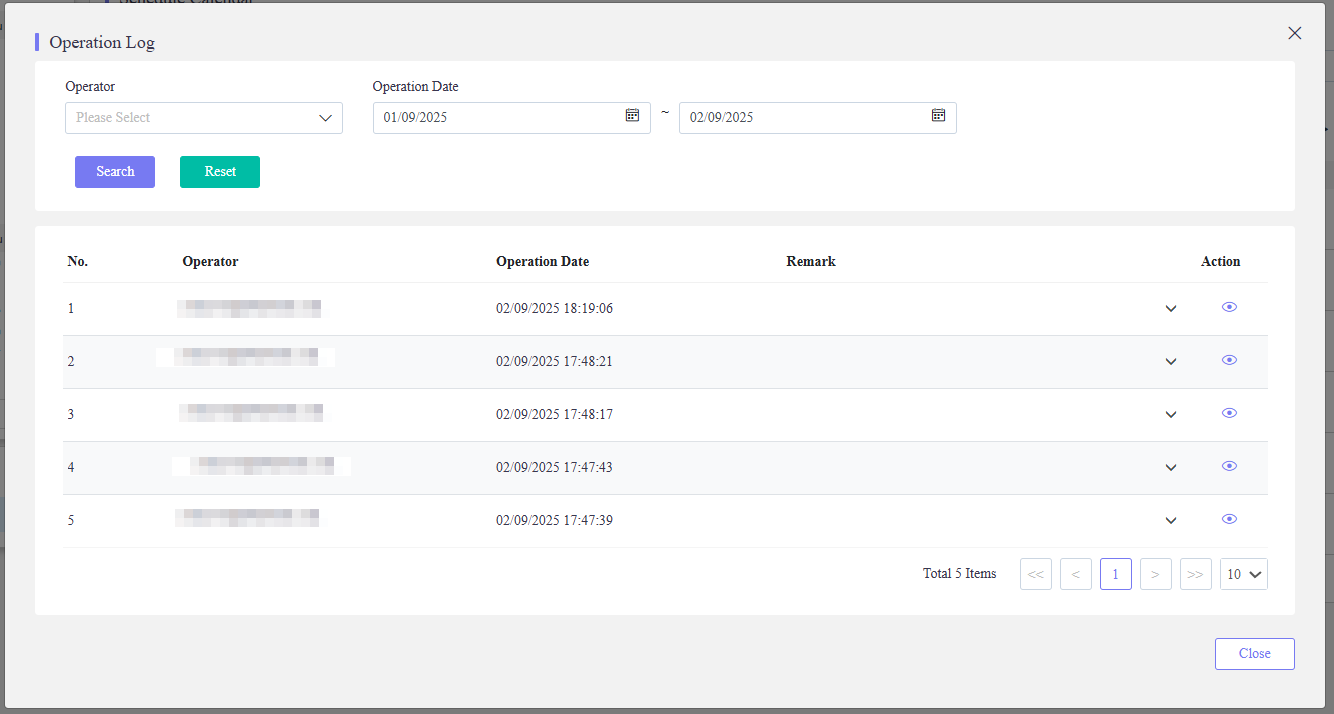Click the Close button at bottom

pos(1255,654)
